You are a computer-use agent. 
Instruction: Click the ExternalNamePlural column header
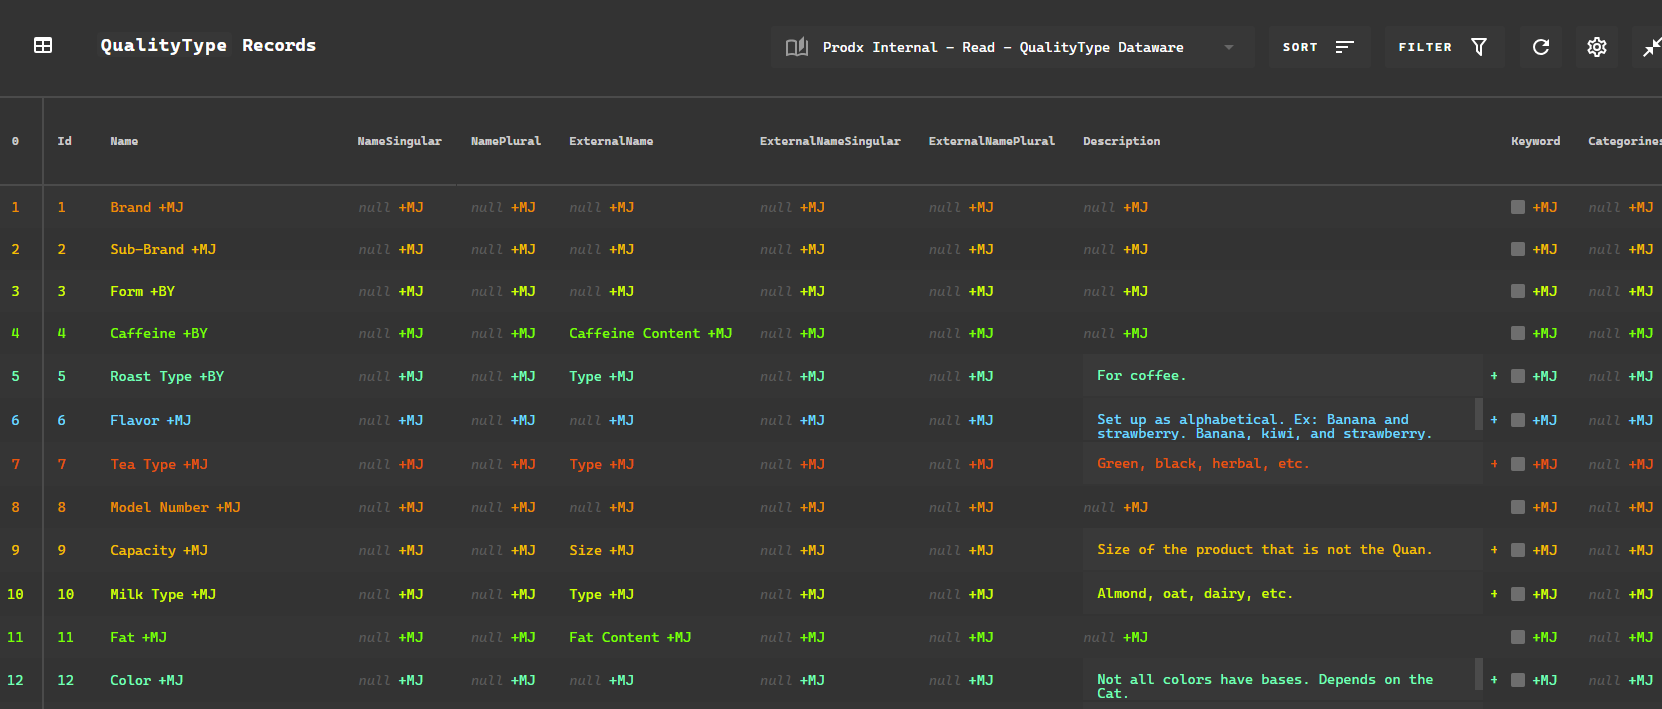[992, 141]
